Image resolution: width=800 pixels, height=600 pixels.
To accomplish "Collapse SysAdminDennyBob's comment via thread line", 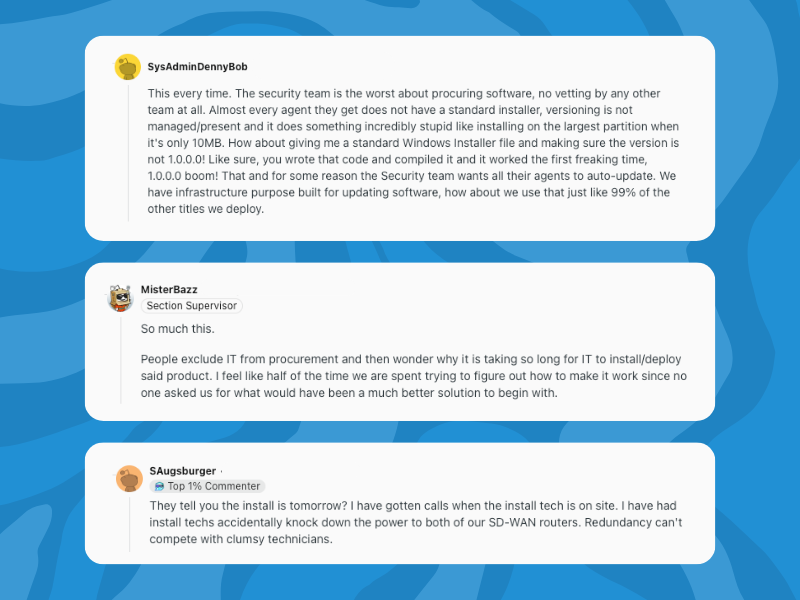I will point(128,153).
